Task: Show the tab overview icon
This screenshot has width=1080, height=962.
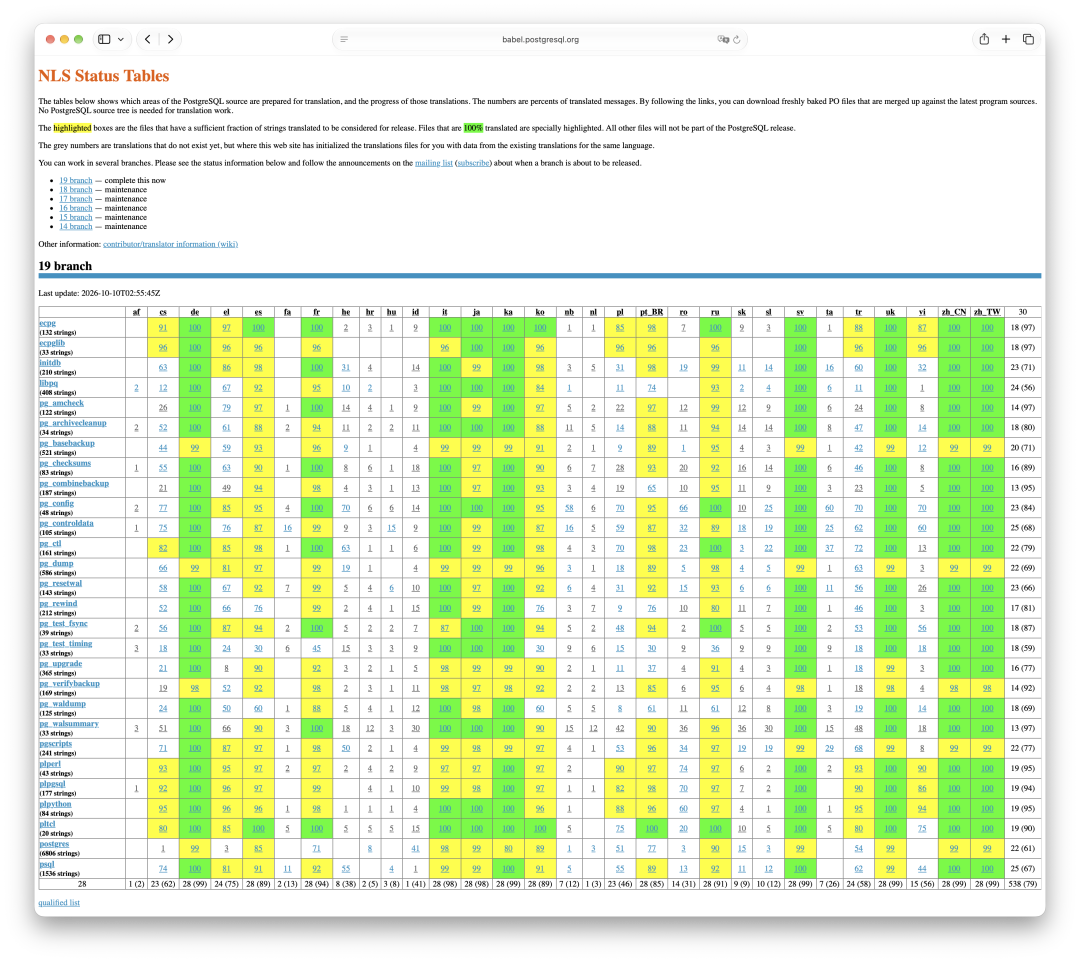Action: 1028,39
